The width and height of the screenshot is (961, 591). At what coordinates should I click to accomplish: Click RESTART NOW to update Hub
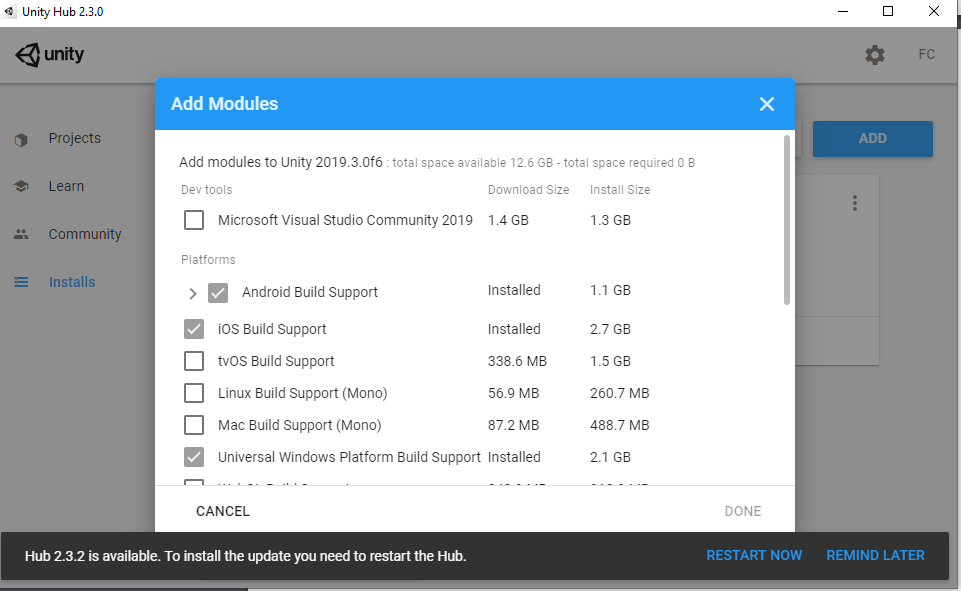click(x=754, y=555)
